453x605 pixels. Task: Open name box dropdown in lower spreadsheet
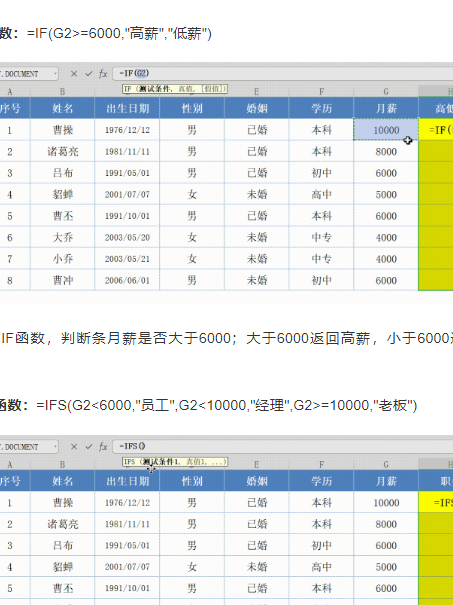click(56, 446)
